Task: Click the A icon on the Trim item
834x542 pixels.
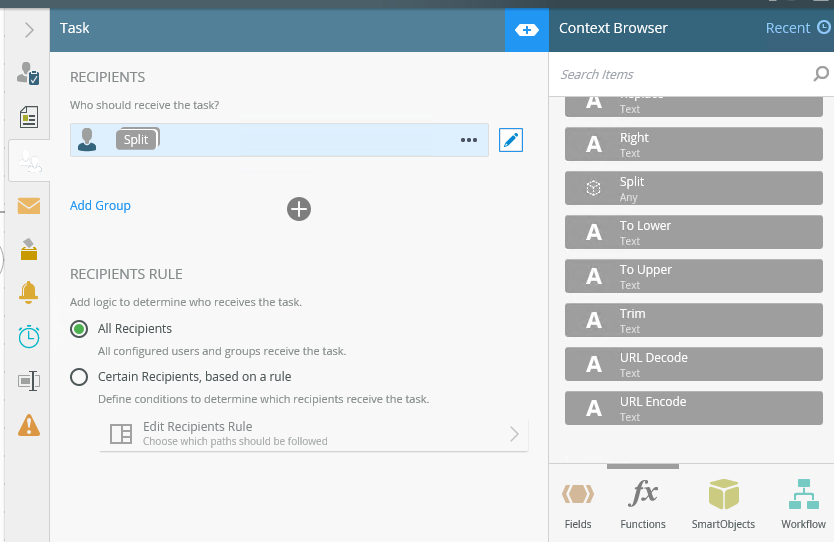Action: tap(594, 321)
